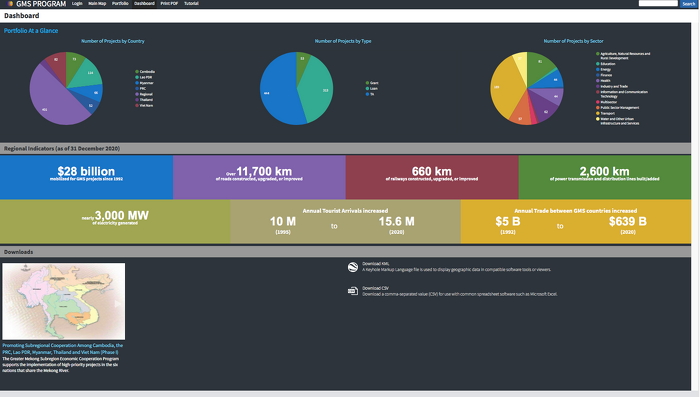Toggle Education sector legend entry
Screen dimensions: 700x397
(x=606, y=64)
